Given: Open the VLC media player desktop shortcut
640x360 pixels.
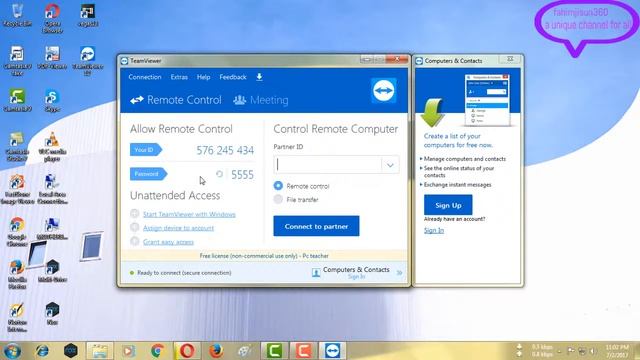Looking at the screenshot, I should [x=52, y=147].
